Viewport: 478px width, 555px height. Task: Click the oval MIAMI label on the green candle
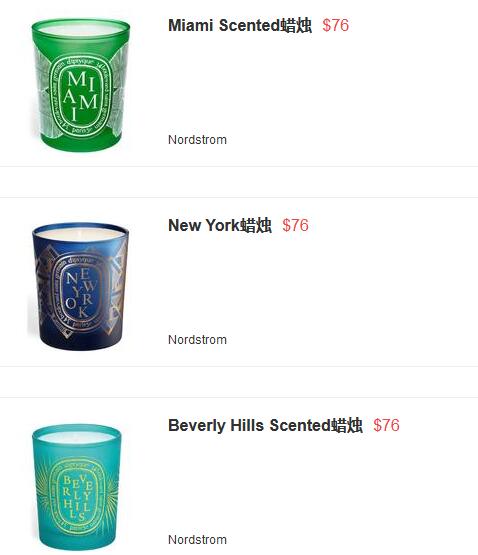[81, 96]
